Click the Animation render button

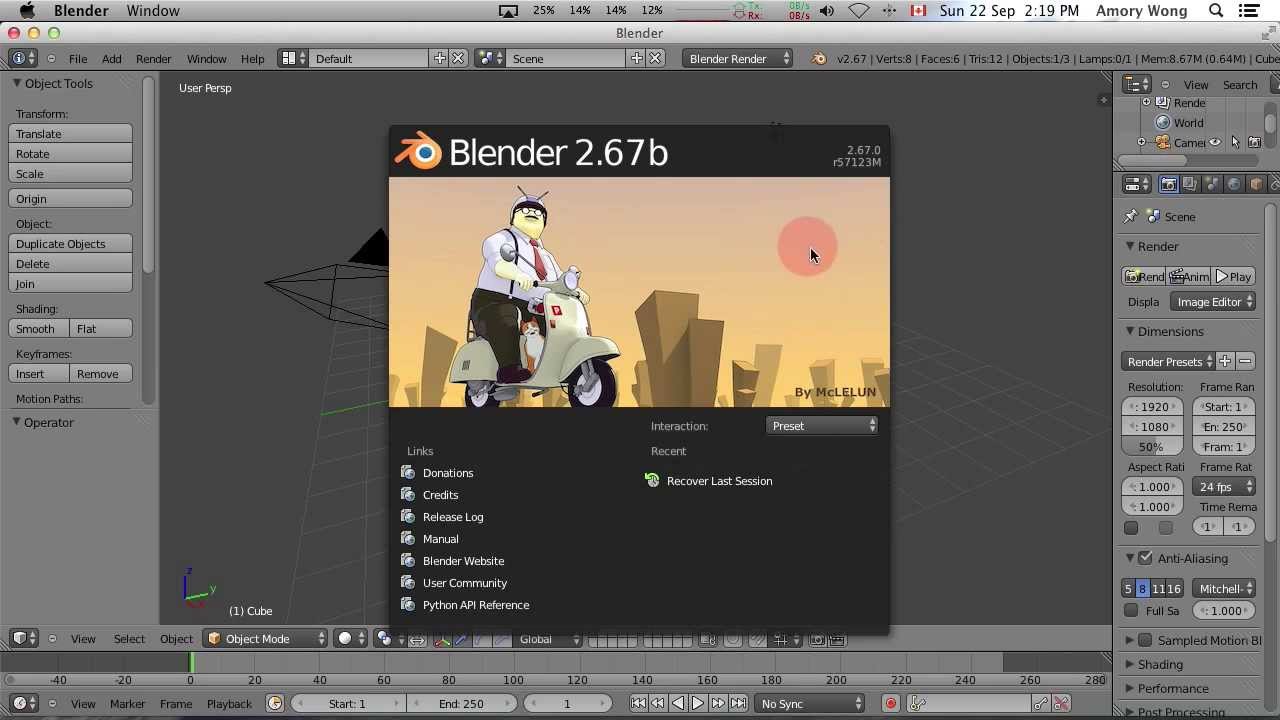point(1191,277)
